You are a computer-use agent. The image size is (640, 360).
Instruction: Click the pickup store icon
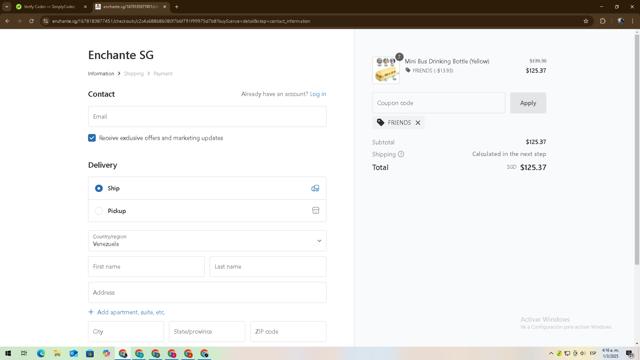point(316,211)
